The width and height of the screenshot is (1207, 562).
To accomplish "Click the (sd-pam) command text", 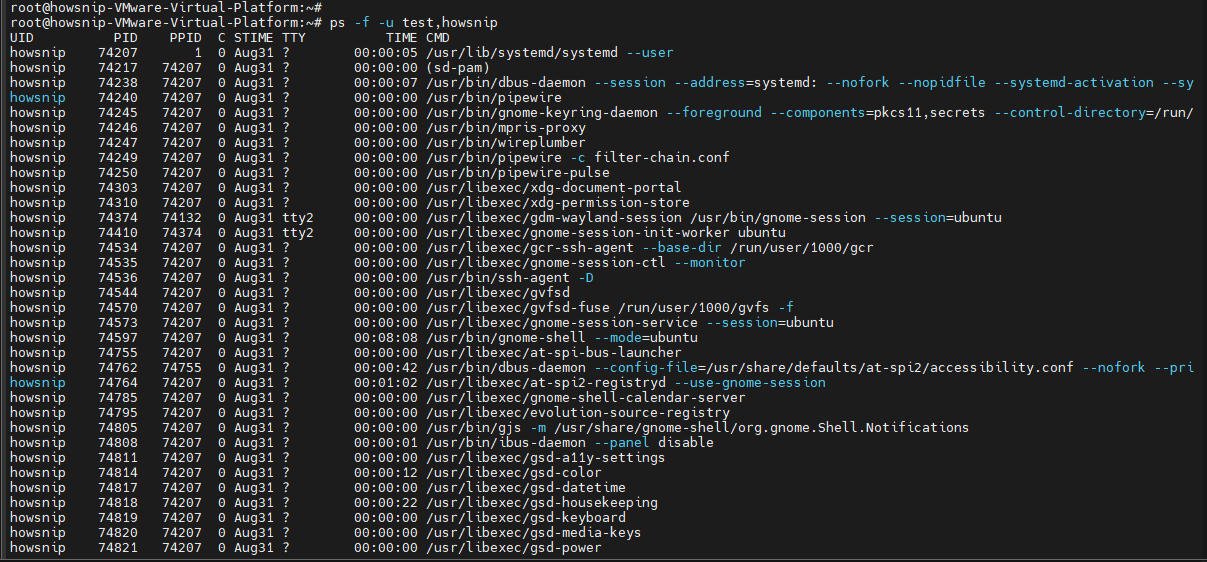I will point(458,68).
